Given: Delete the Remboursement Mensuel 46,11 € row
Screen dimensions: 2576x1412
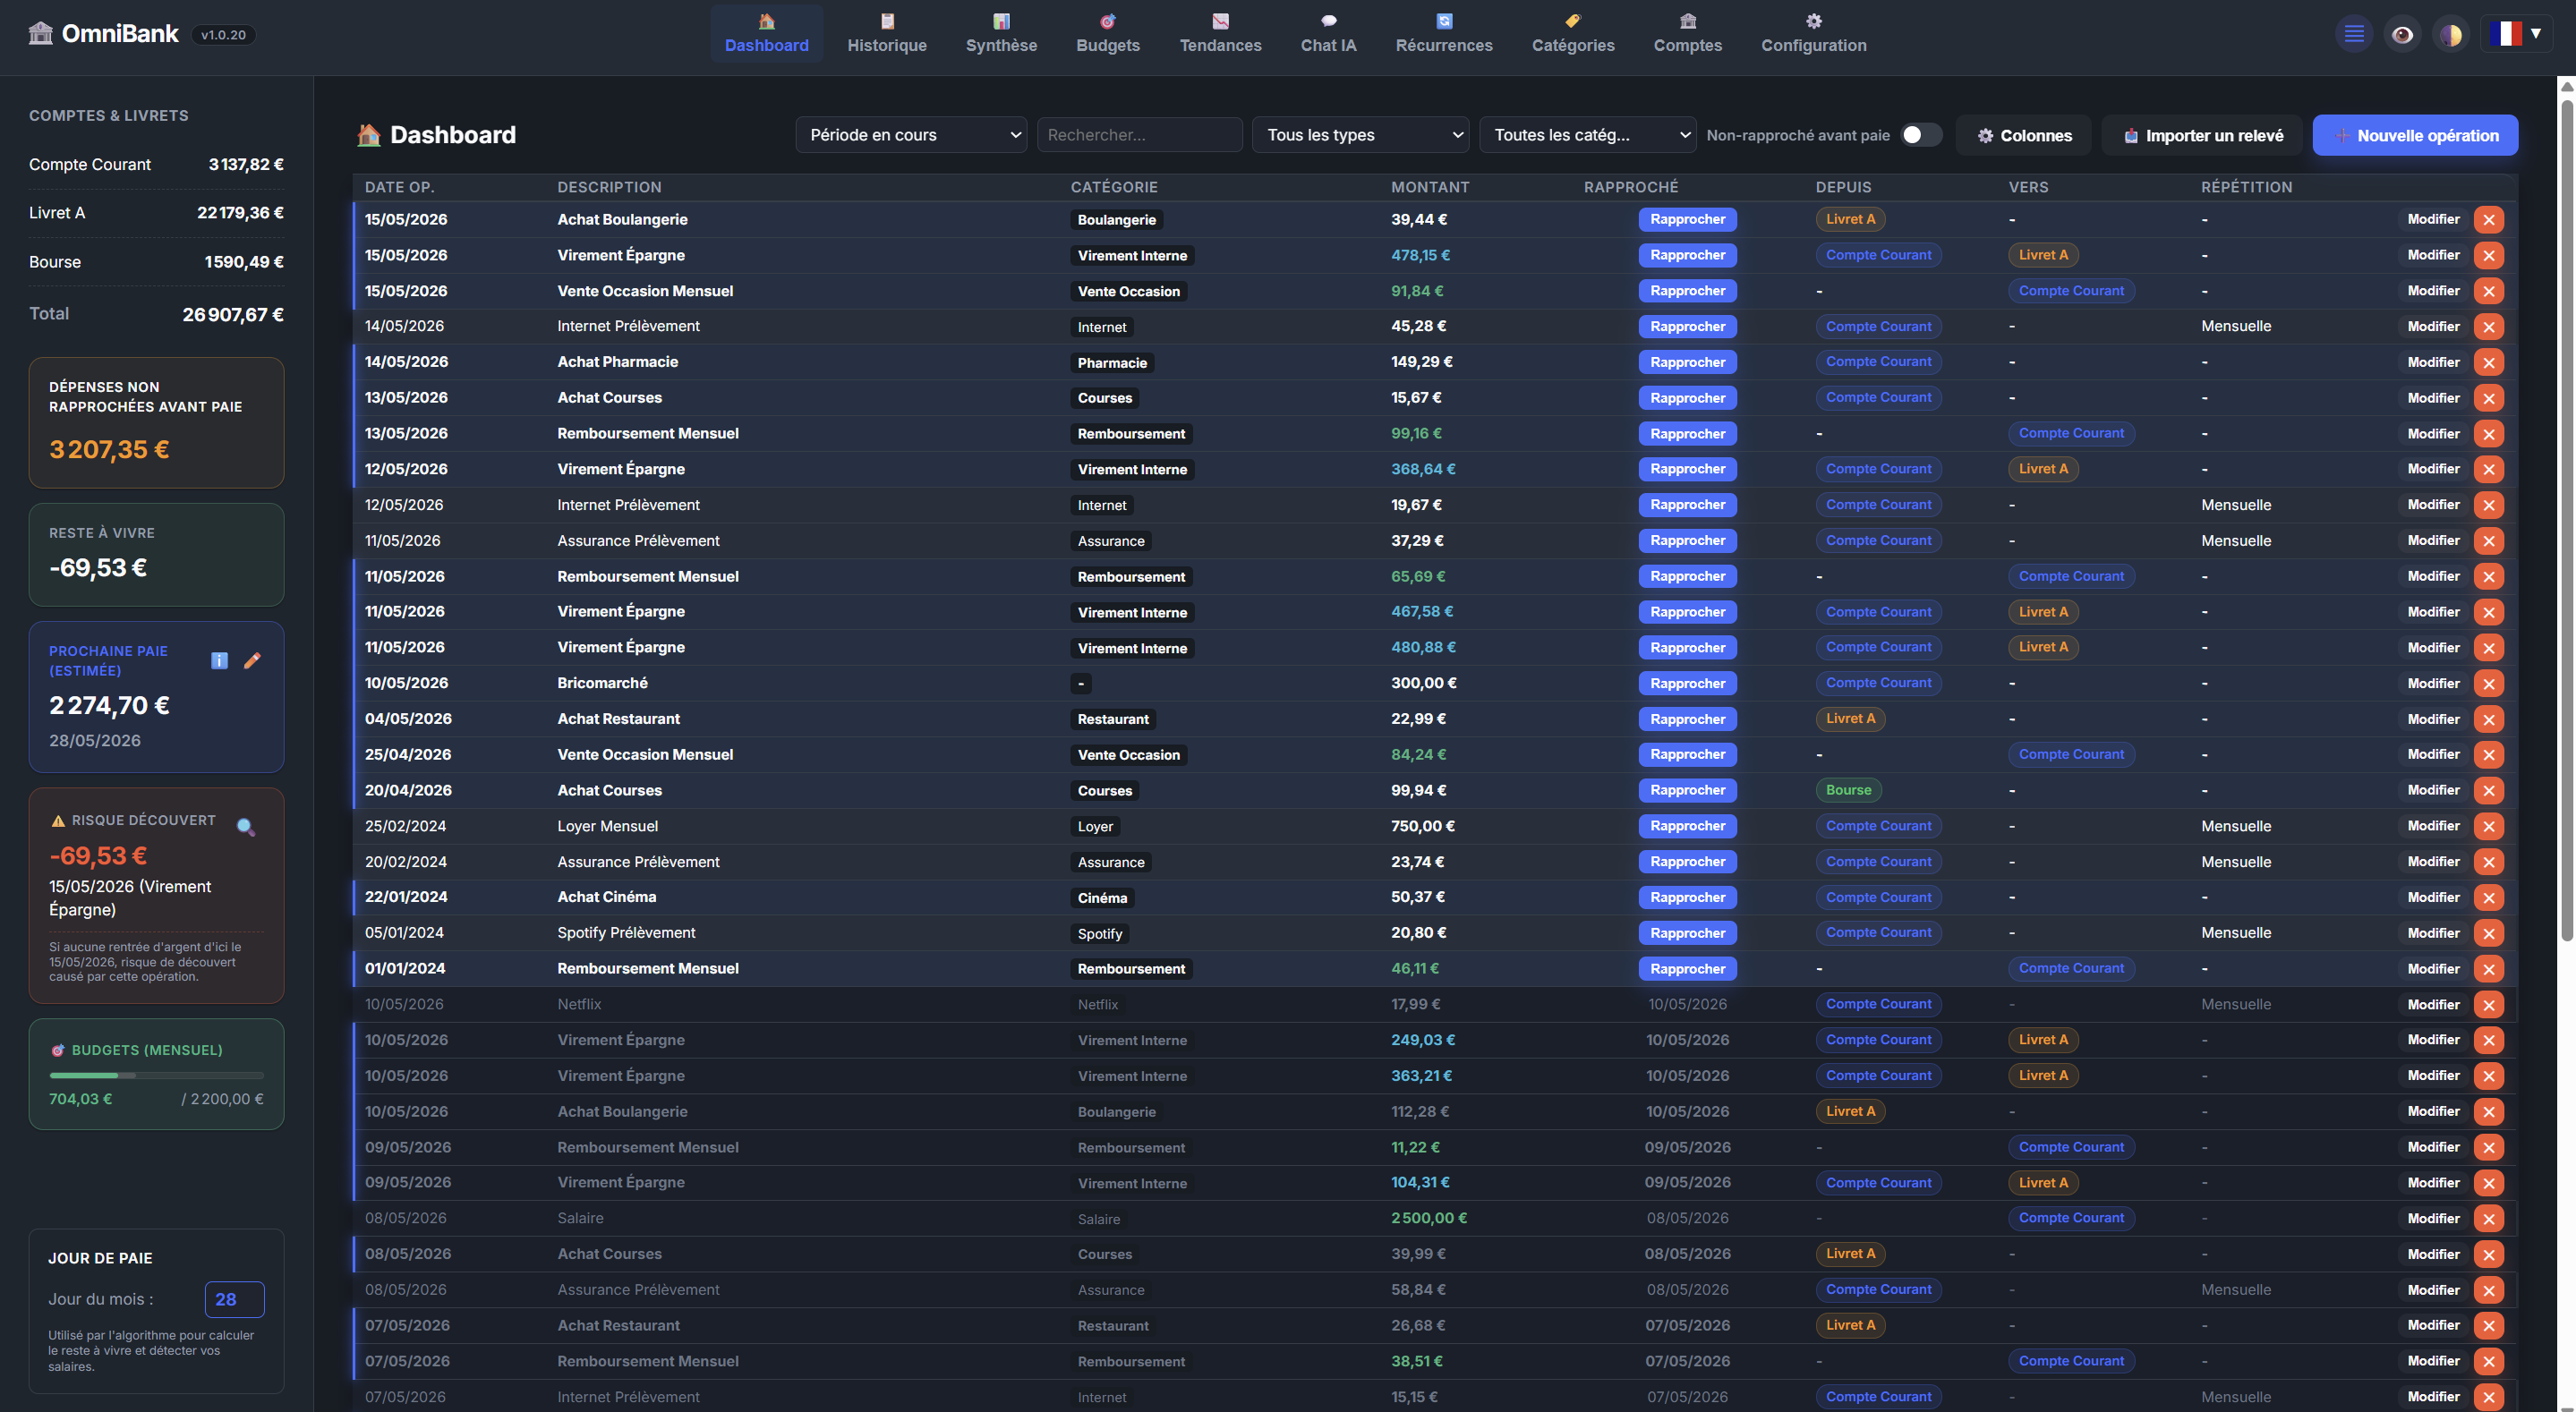Looking at the screenshot, I should [x=2488, y=968].
